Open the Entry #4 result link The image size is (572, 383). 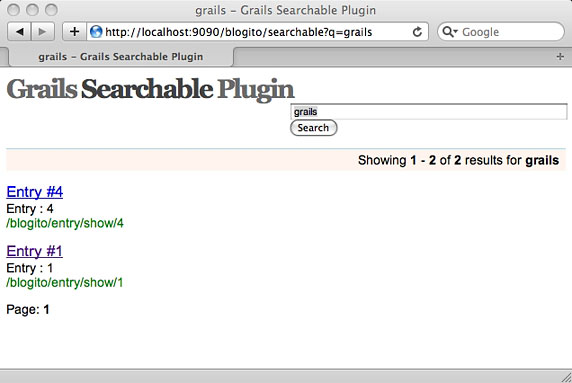coord(35,192)
